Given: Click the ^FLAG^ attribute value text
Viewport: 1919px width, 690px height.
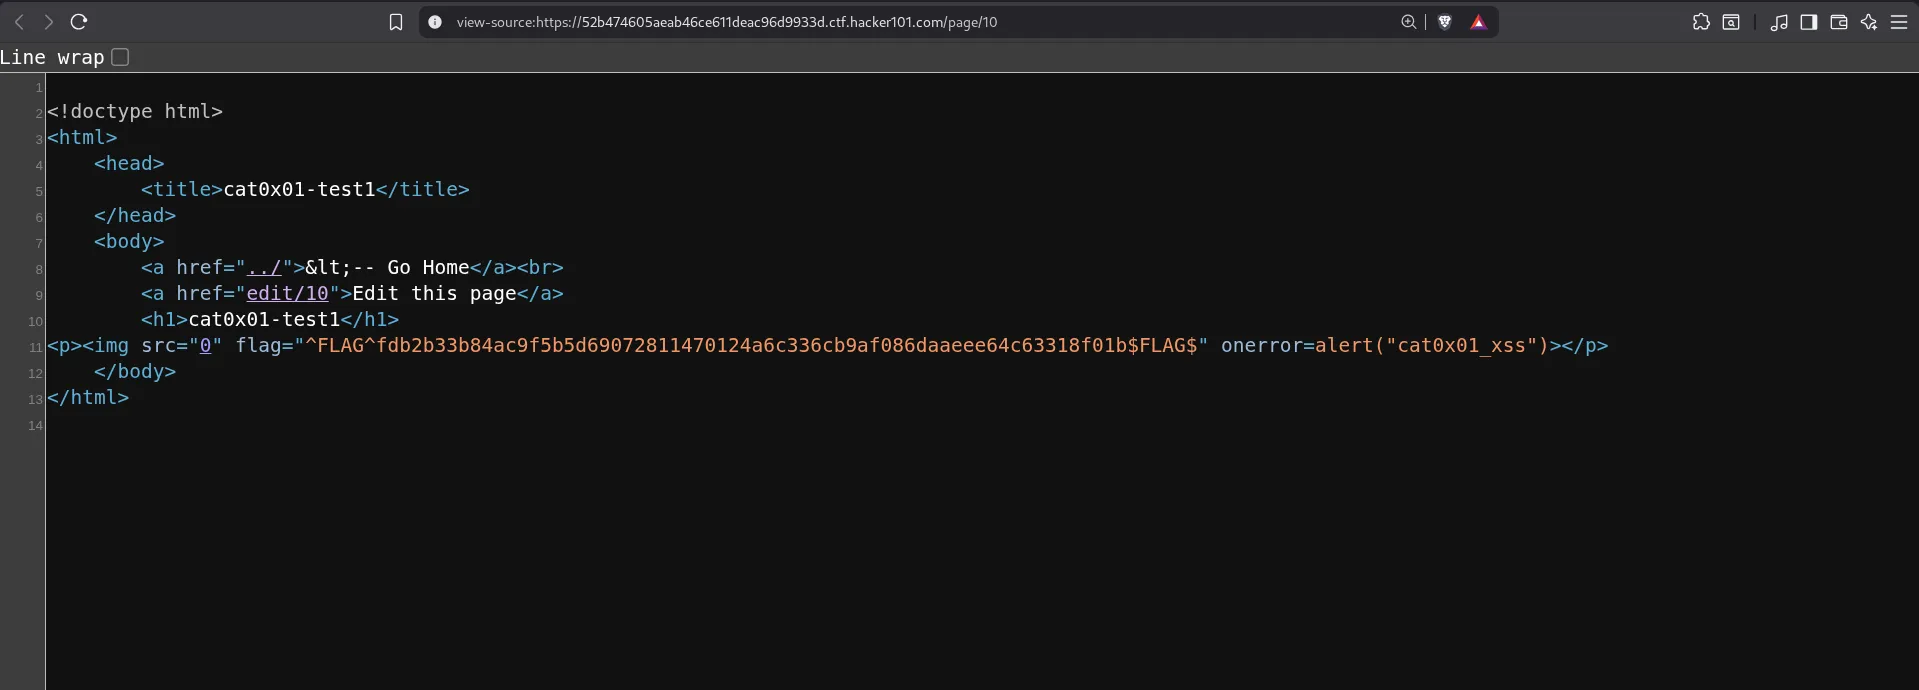Looking at the screenshot, I should coord(751,345).
